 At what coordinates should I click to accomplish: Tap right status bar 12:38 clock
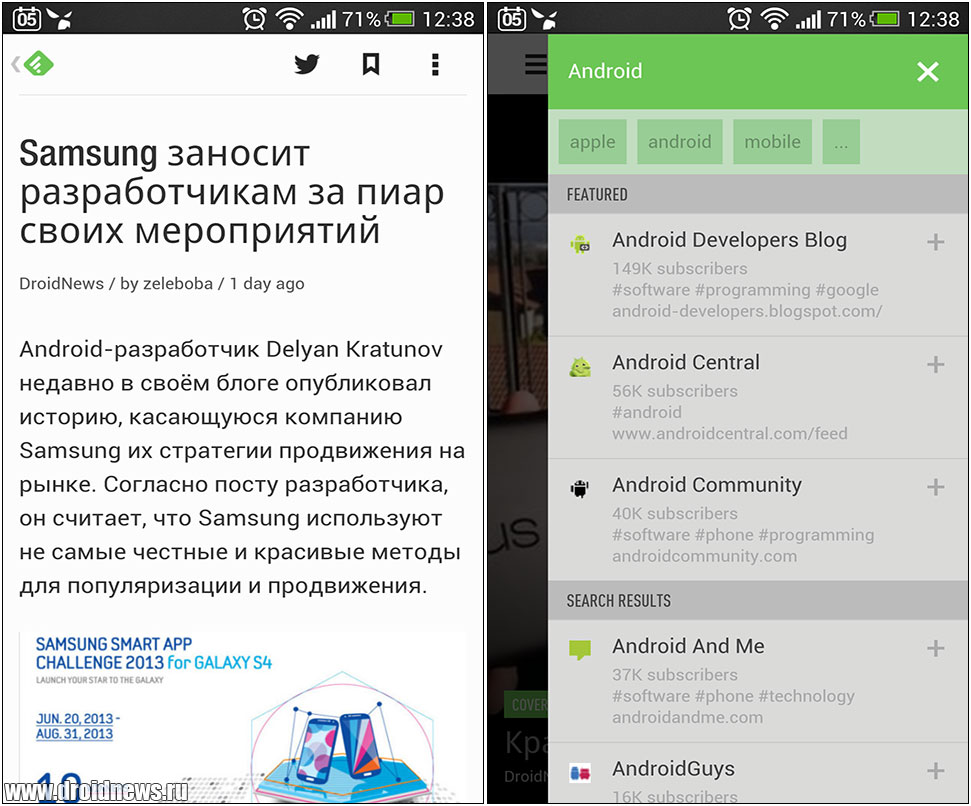coord(933,19)
